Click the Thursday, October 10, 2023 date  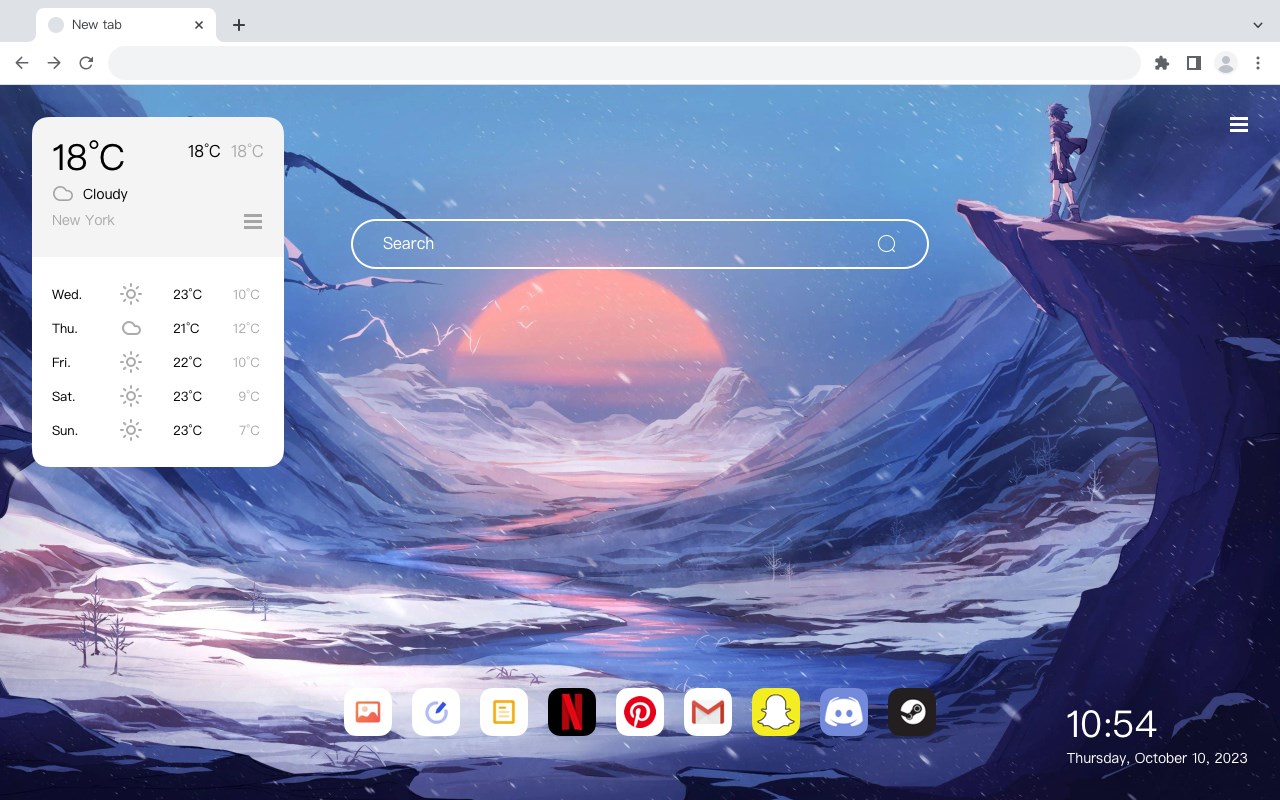(x=1157, y=758)
